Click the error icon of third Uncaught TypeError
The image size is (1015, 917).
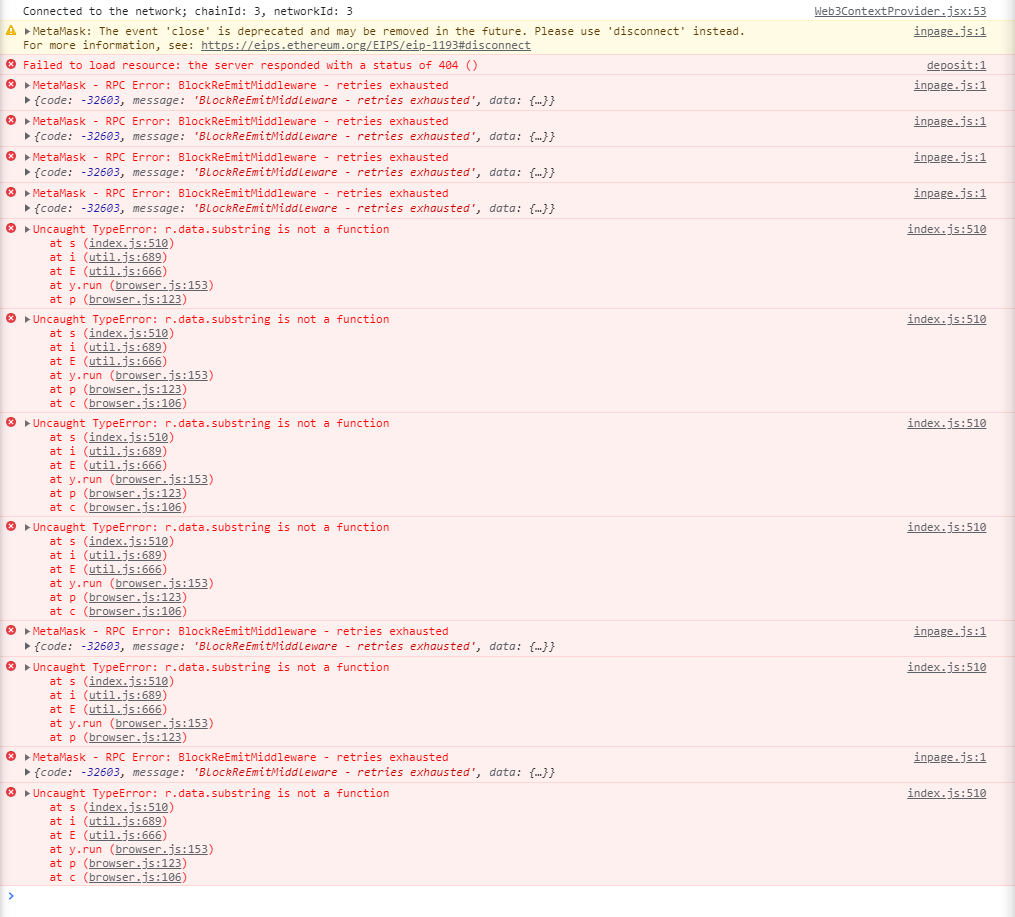(11, 422)
